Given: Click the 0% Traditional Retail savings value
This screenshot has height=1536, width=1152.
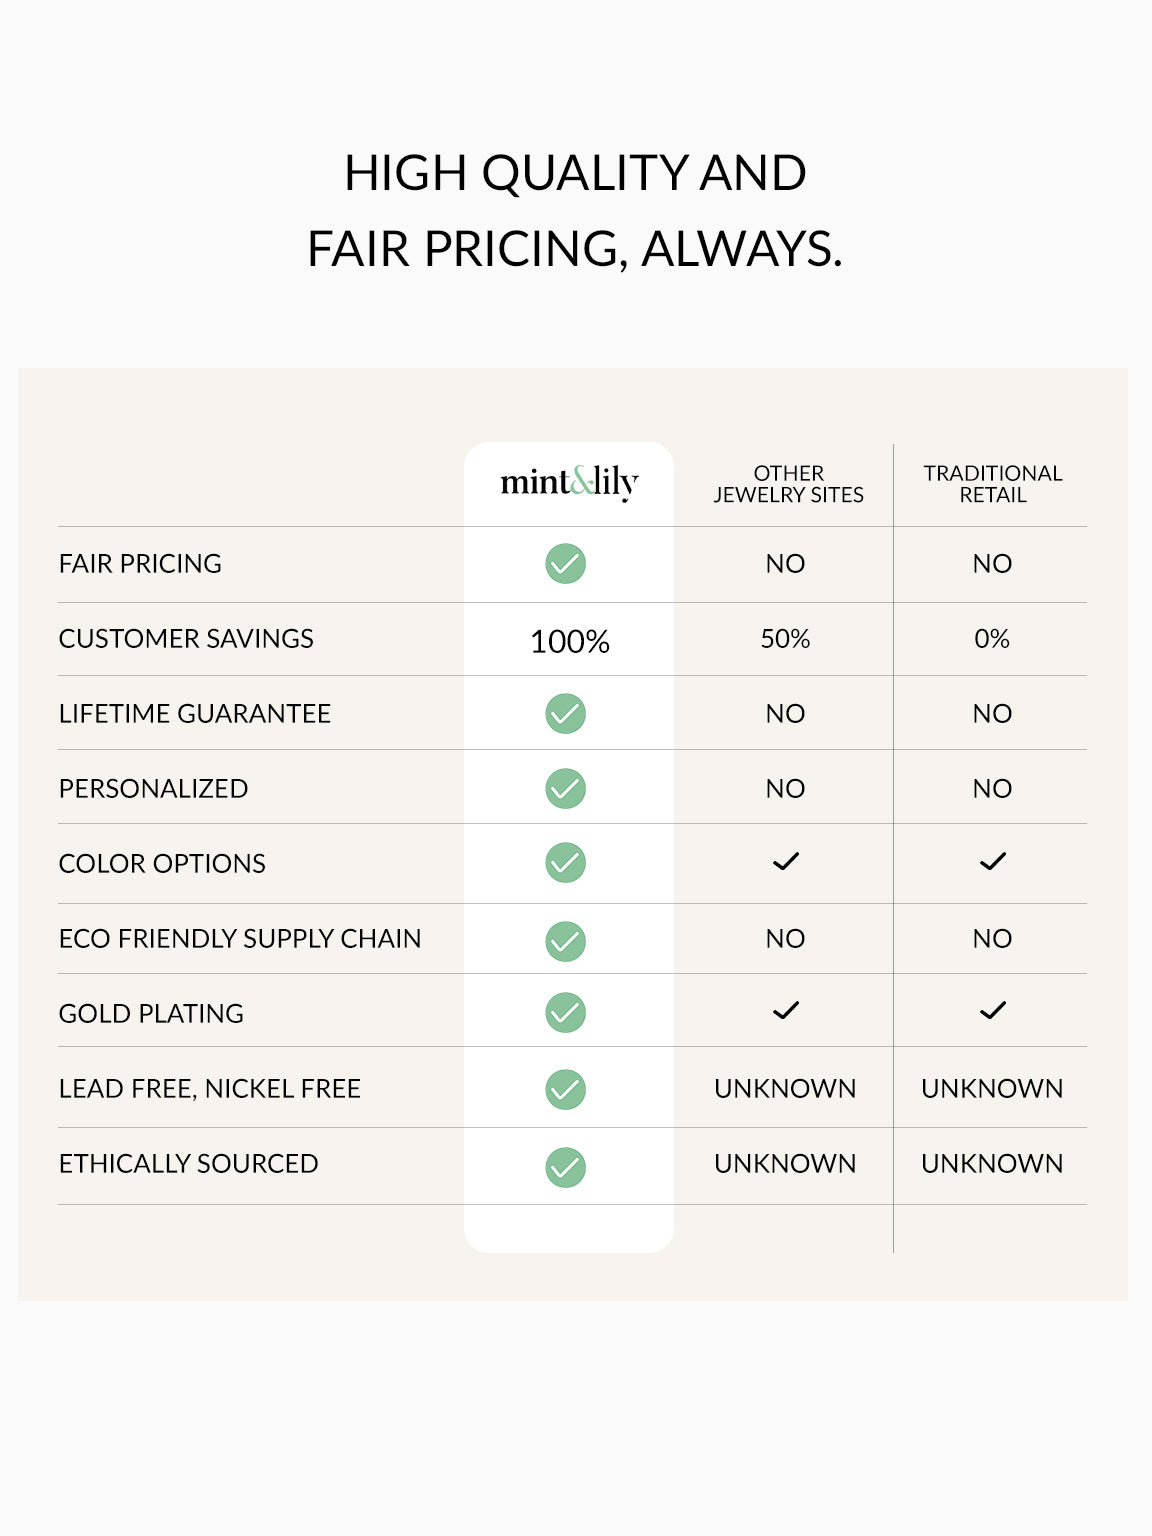Looking at the screenshot, I should (x=992, y=639).
